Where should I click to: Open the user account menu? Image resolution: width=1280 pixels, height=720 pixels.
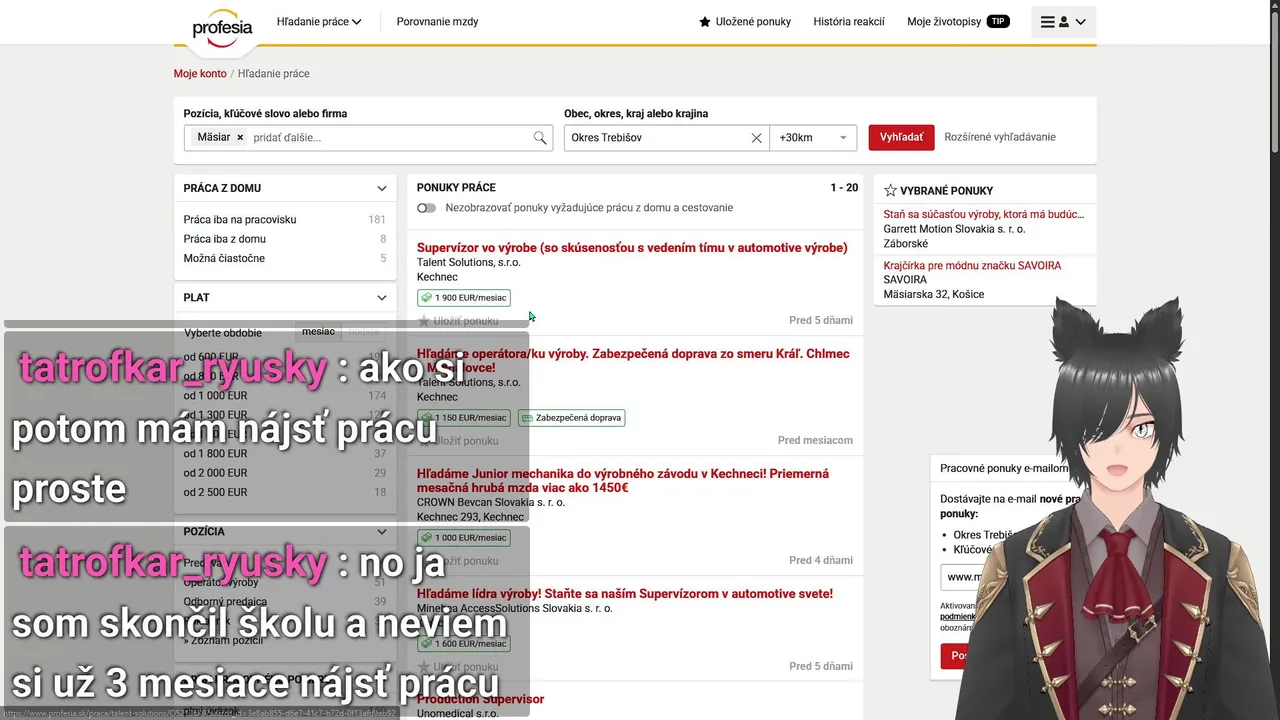[x=1063, y=22]
